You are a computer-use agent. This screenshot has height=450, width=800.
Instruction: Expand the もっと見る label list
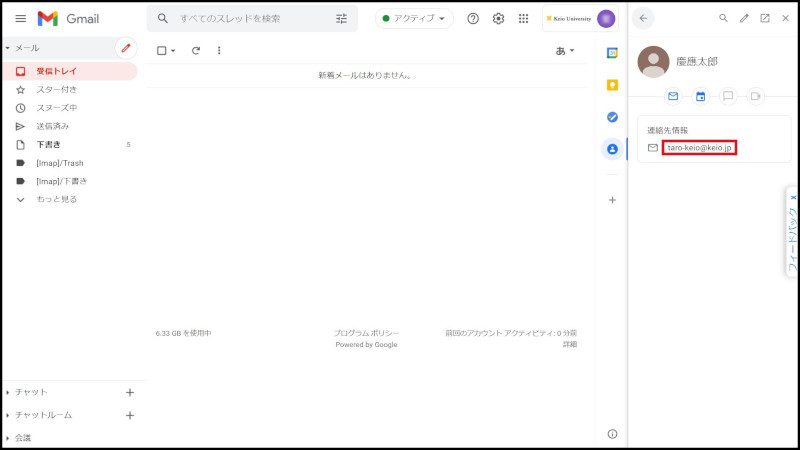57,199
